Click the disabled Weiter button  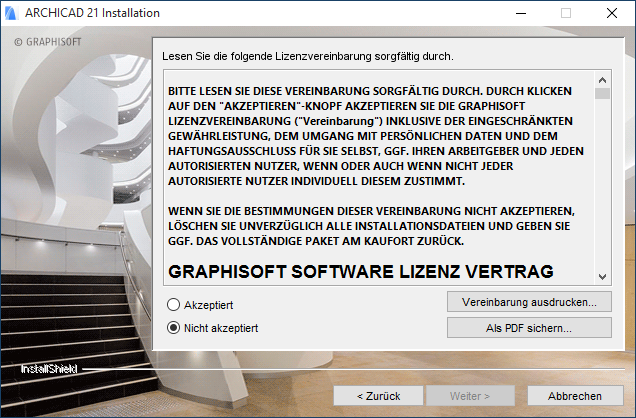(470, 396)
